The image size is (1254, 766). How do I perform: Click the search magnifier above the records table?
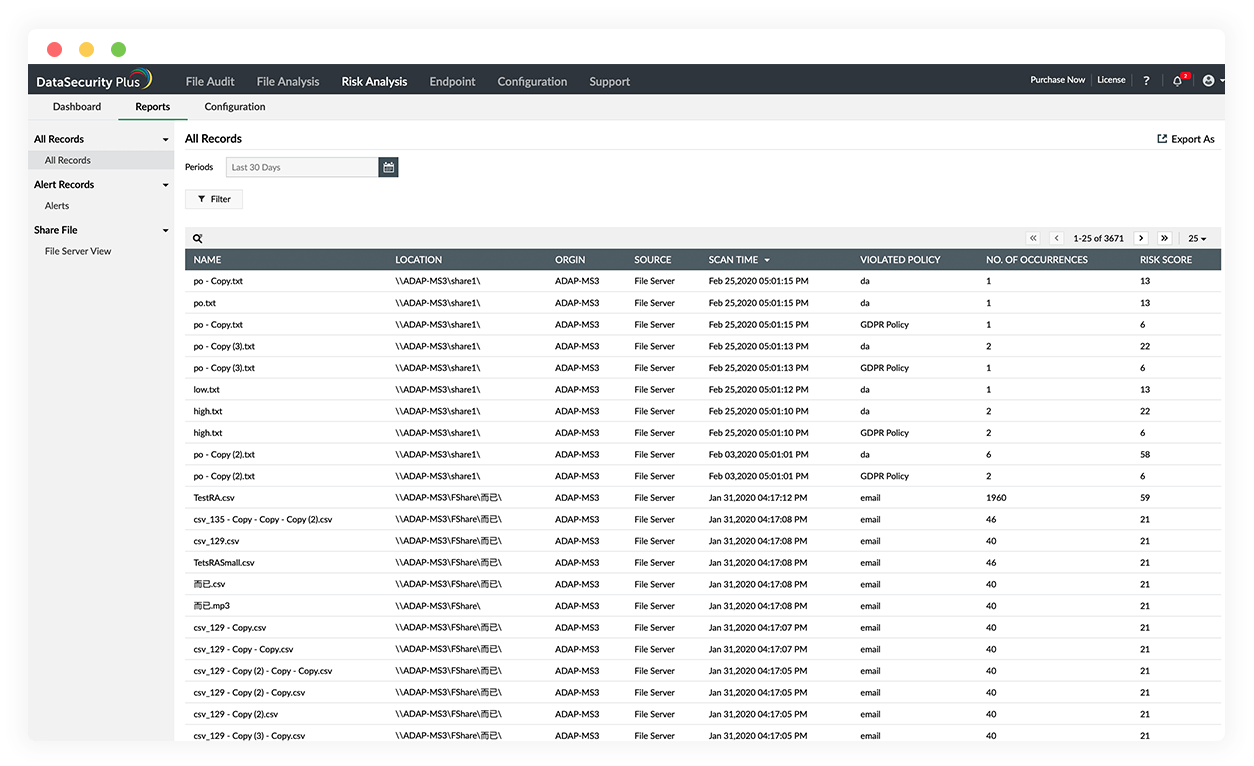[197, 238]
